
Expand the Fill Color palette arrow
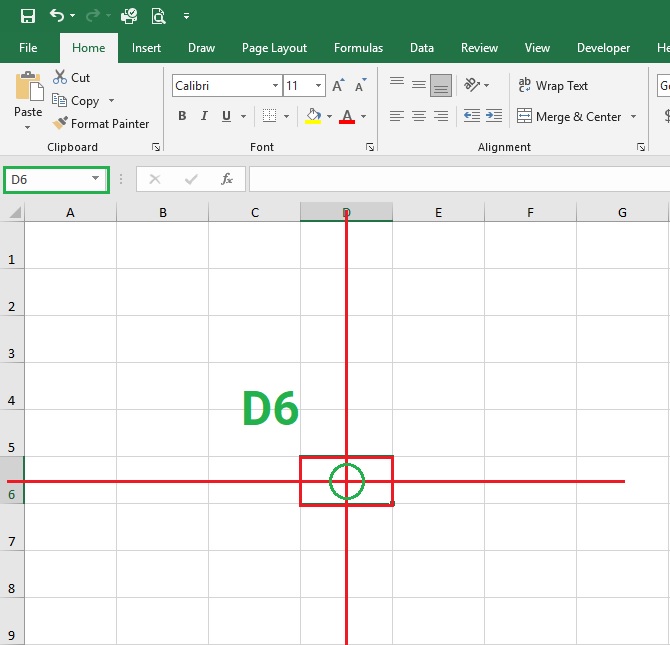pyautogui.click(x=329, y=116)
